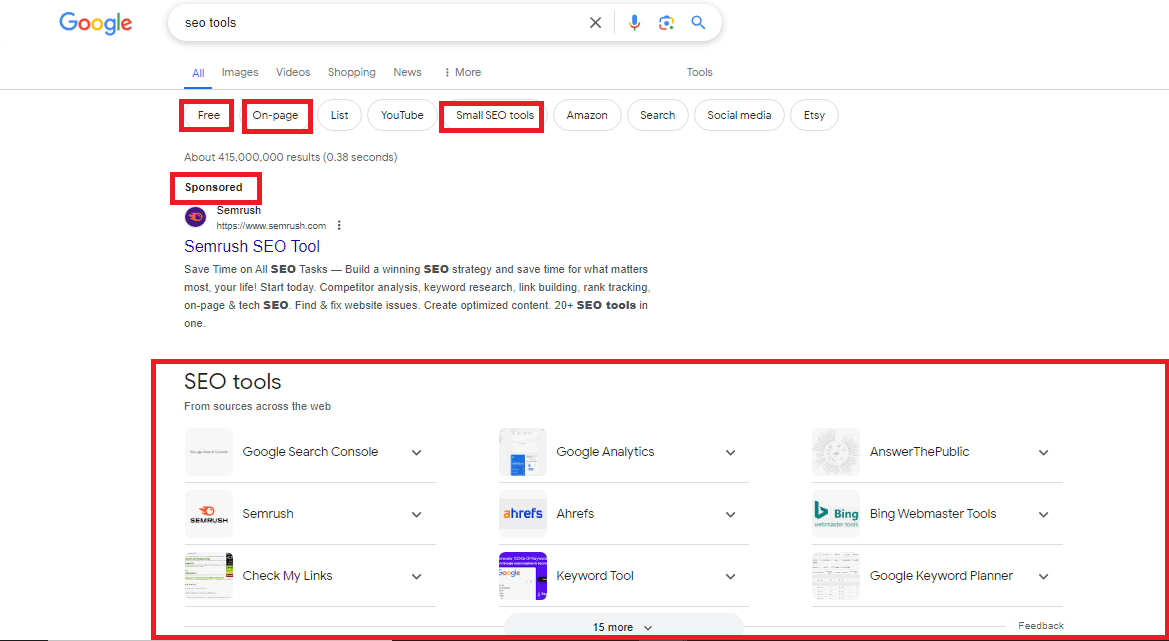Viewport: 1169px width, 641px height.
Task: Expand the Google Keyword Planner chevron
Action: pyautogui.click(x=1044, y=576)
